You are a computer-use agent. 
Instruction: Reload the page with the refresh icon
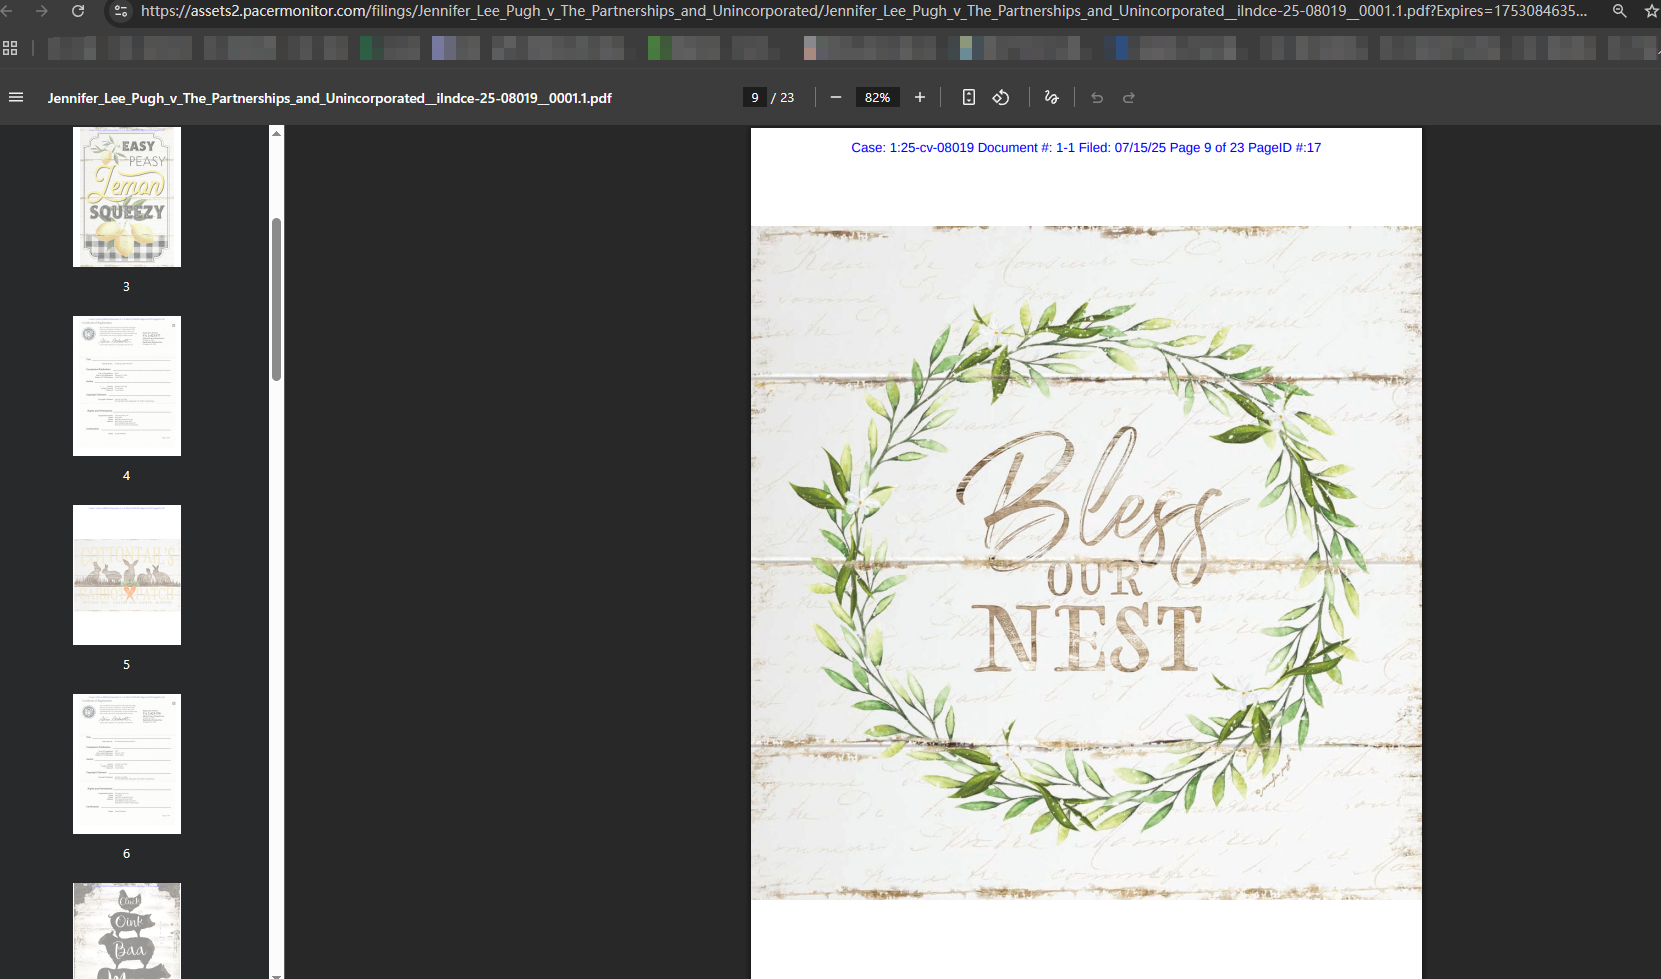[78, 11]
